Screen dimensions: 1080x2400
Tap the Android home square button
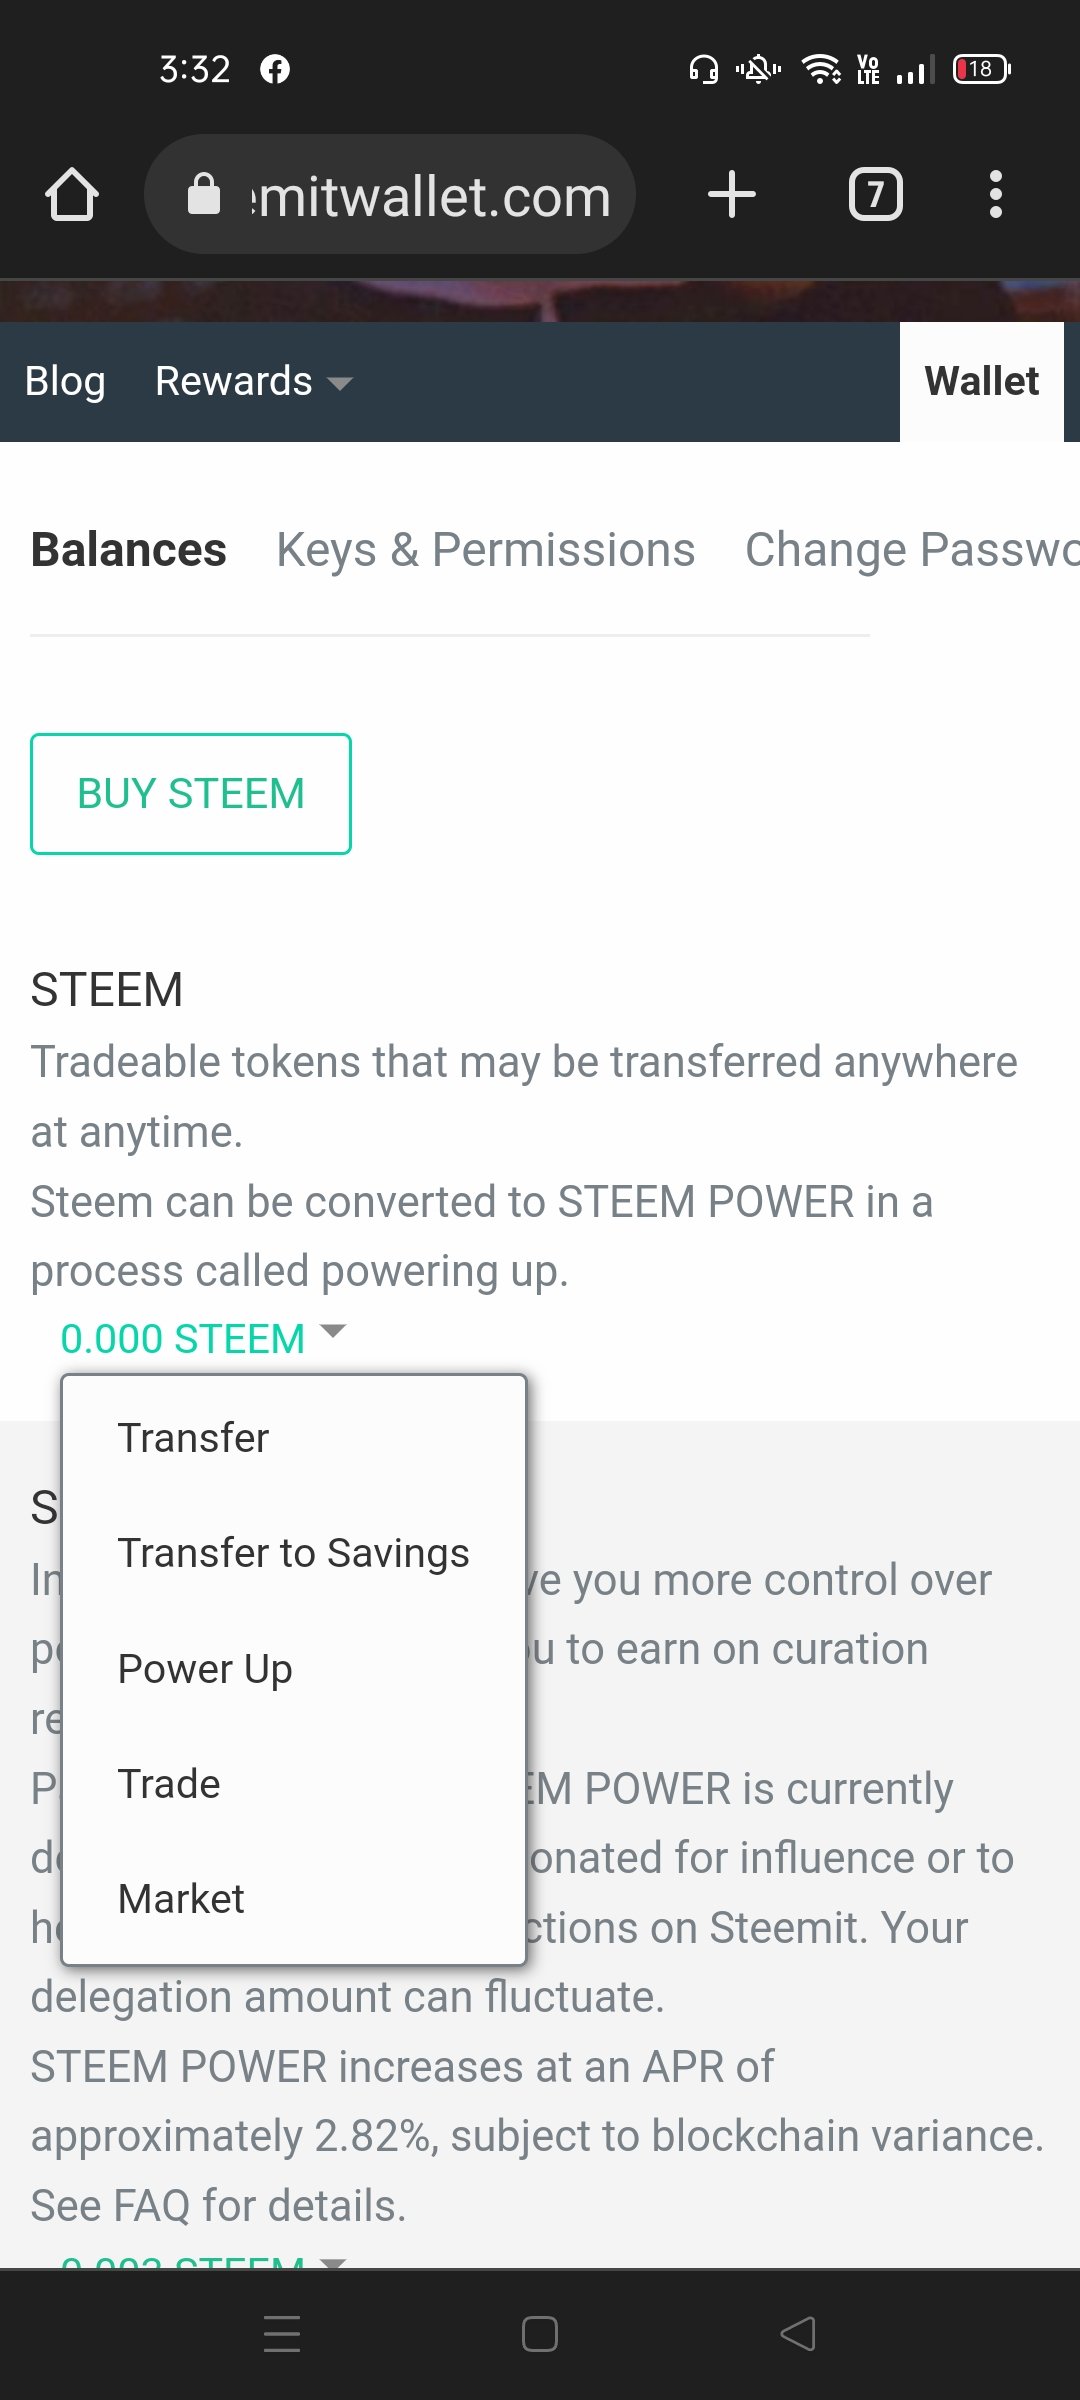pyautogui.click(x=540, y=2334)
